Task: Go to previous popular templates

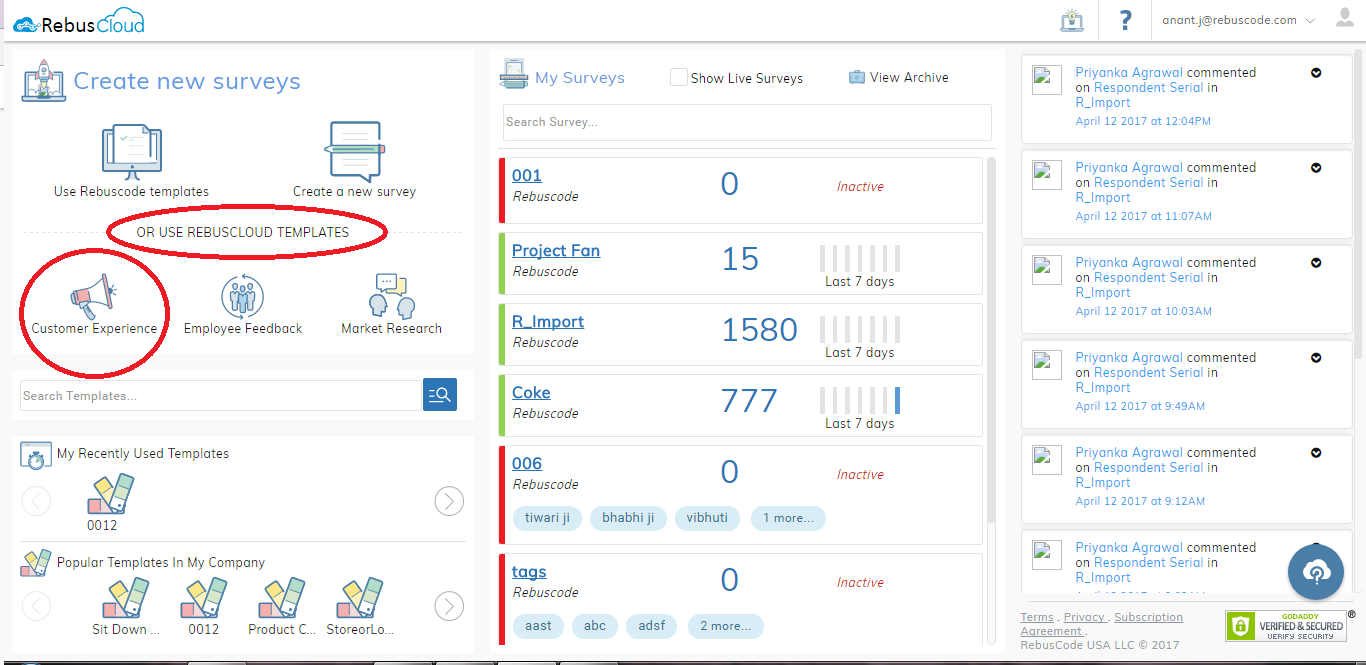Action: pyautogui.click(x=36, y=605)
